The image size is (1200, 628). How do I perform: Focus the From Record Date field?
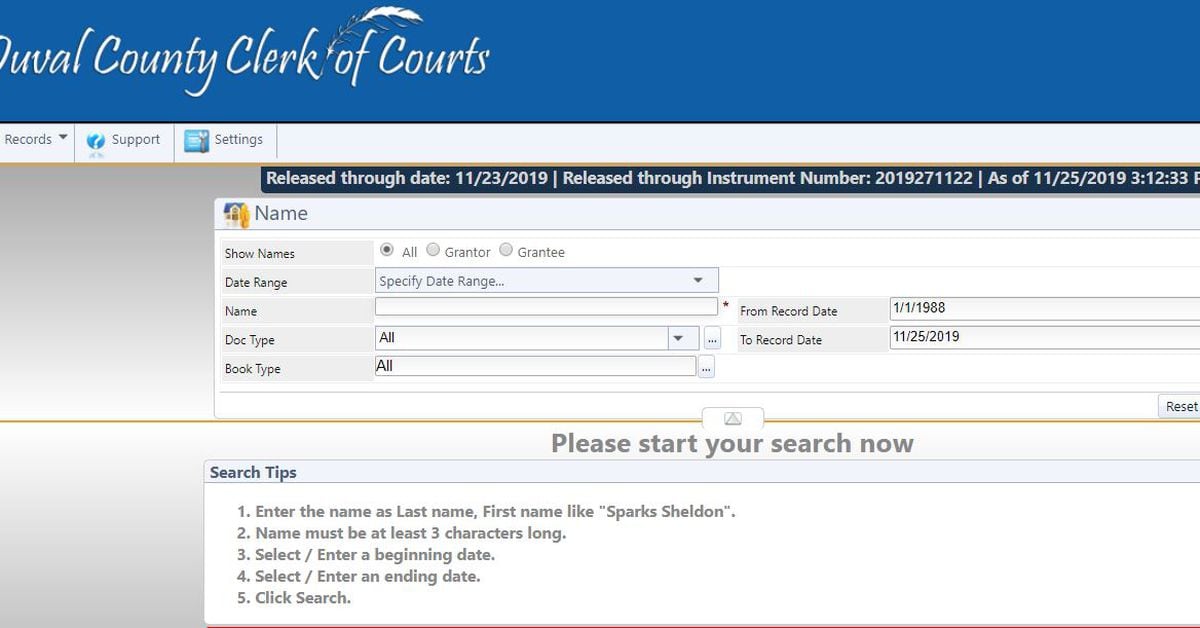(1040, 309)
